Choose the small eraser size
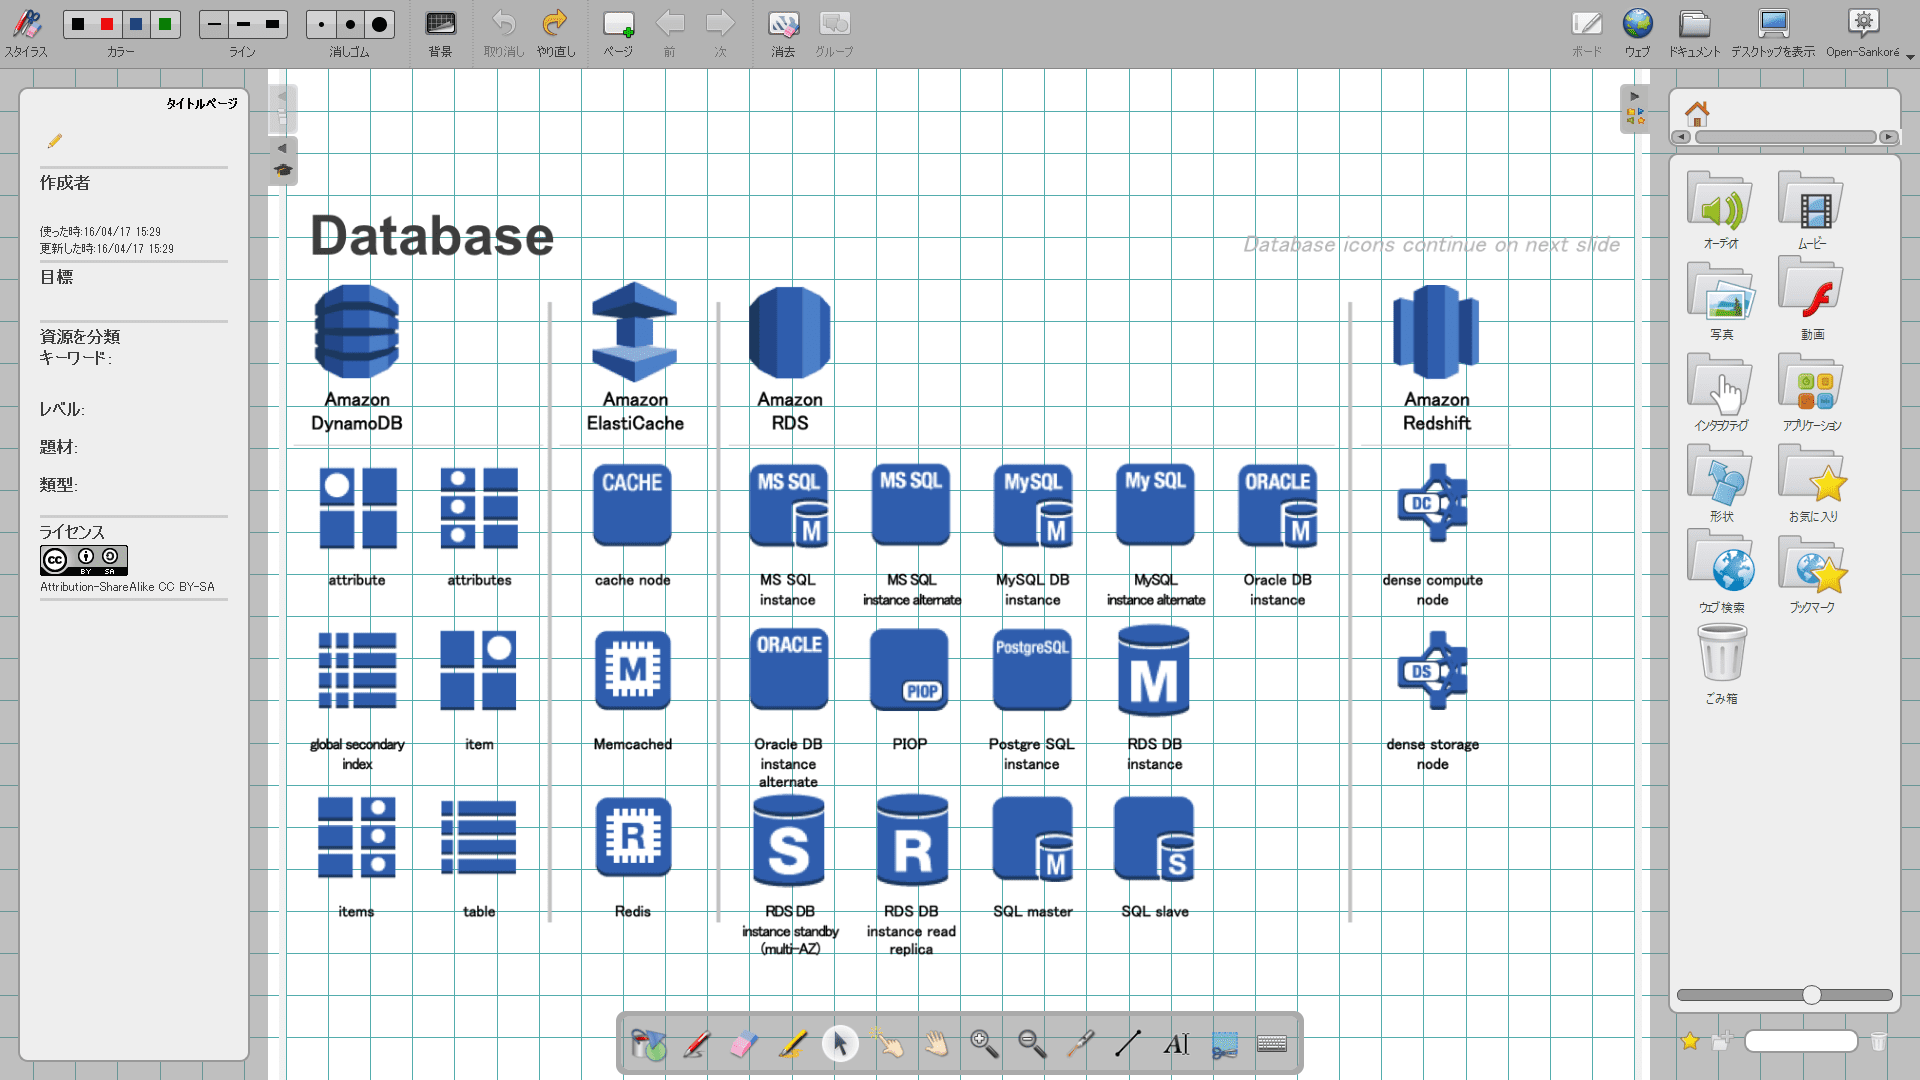This screenshot has width=1920, height=1080. [x=321, y=24]
